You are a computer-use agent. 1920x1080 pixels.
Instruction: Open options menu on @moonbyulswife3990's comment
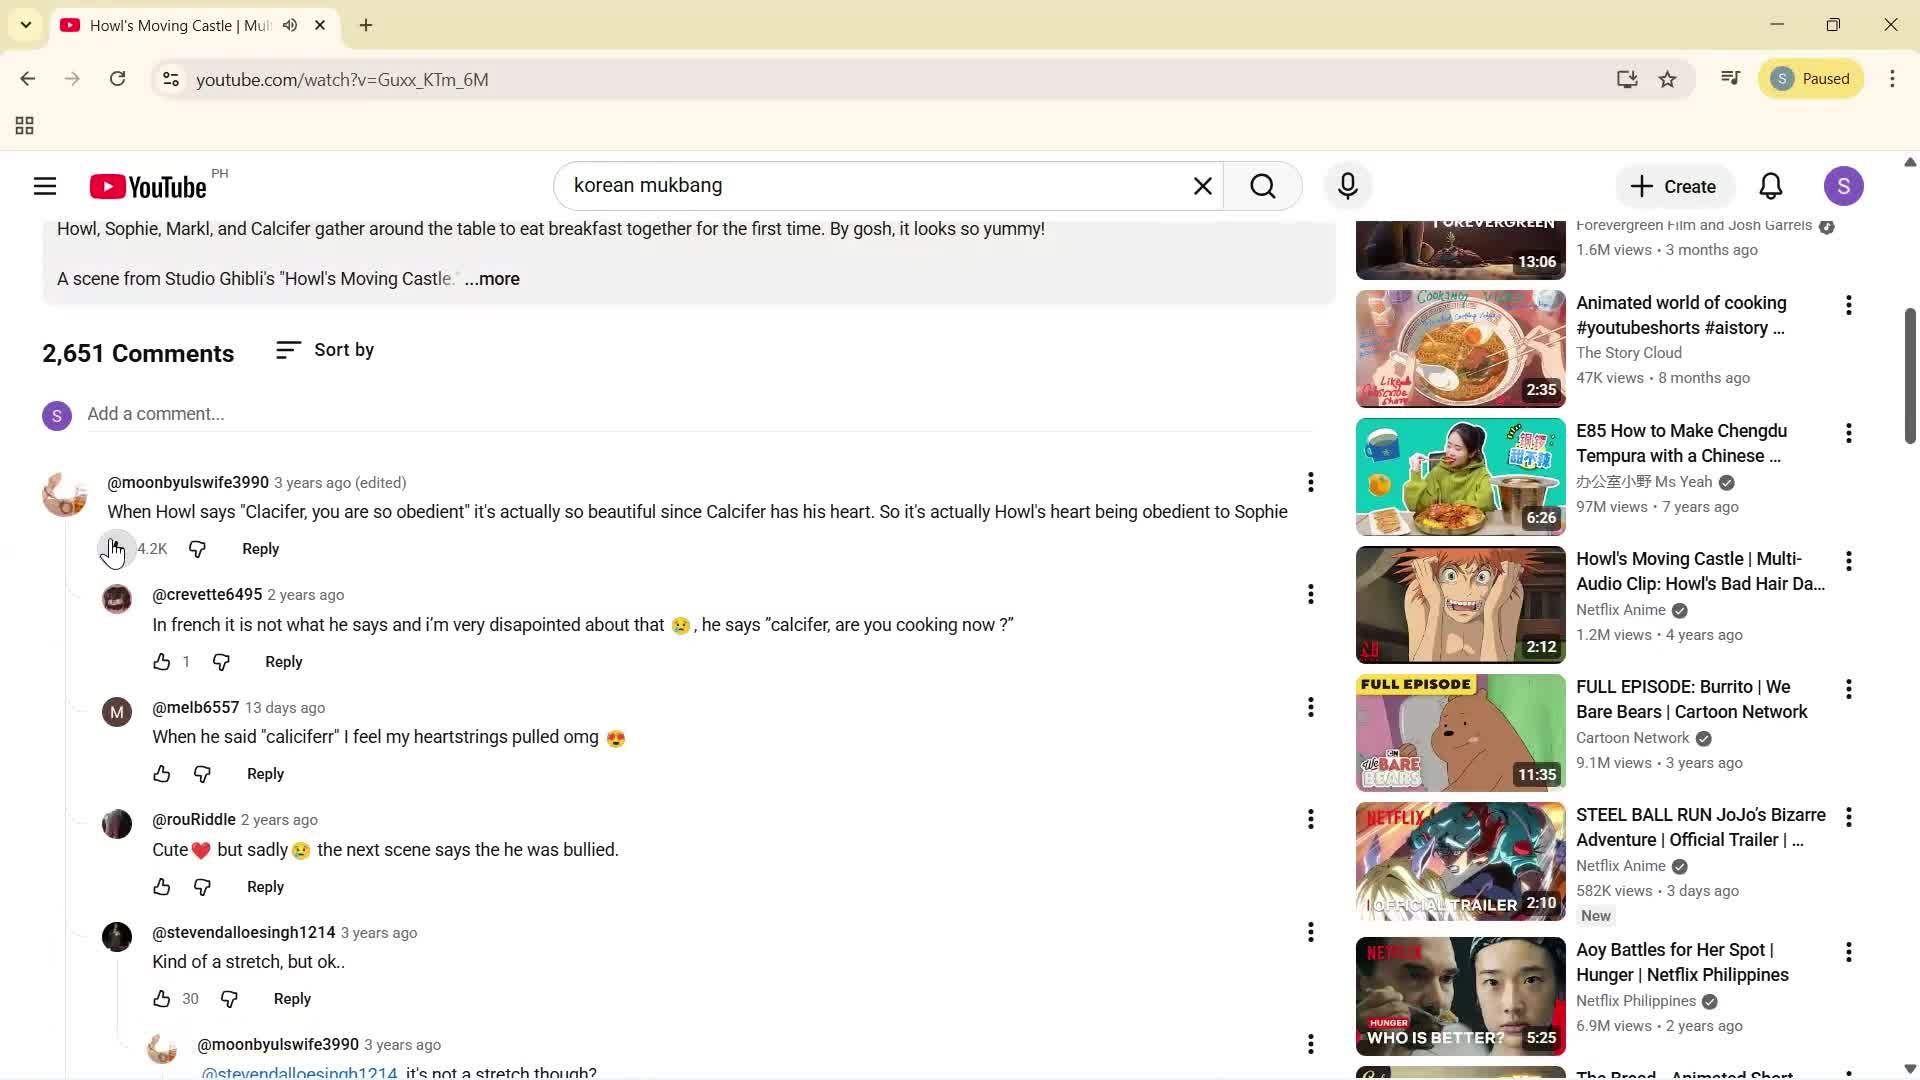(x=1310, y=482)
